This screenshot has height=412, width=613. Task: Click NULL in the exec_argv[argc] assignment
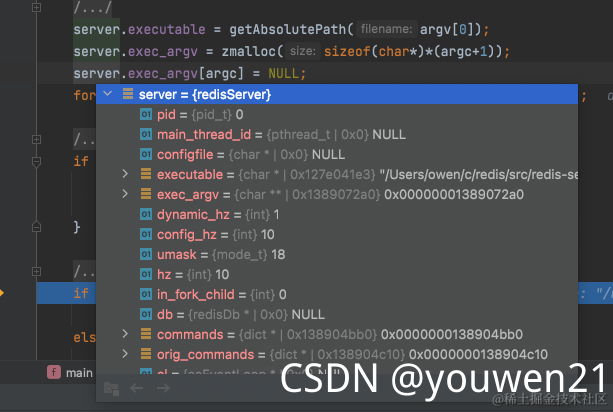283,73
